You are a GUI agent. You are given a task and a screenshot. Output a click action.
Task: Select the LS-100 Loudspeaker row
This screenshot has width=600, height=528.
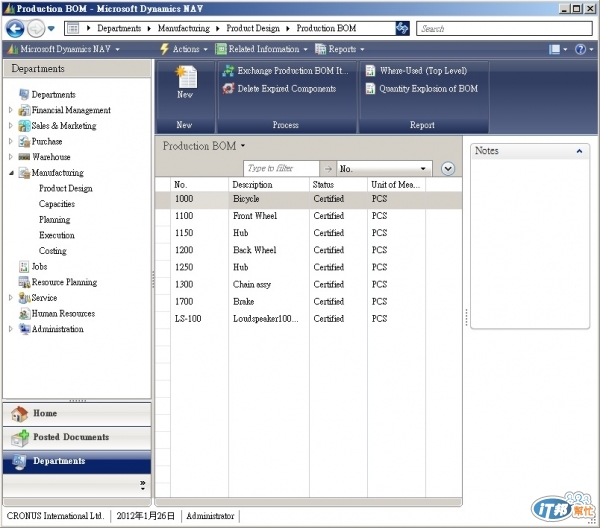(309, 319)
